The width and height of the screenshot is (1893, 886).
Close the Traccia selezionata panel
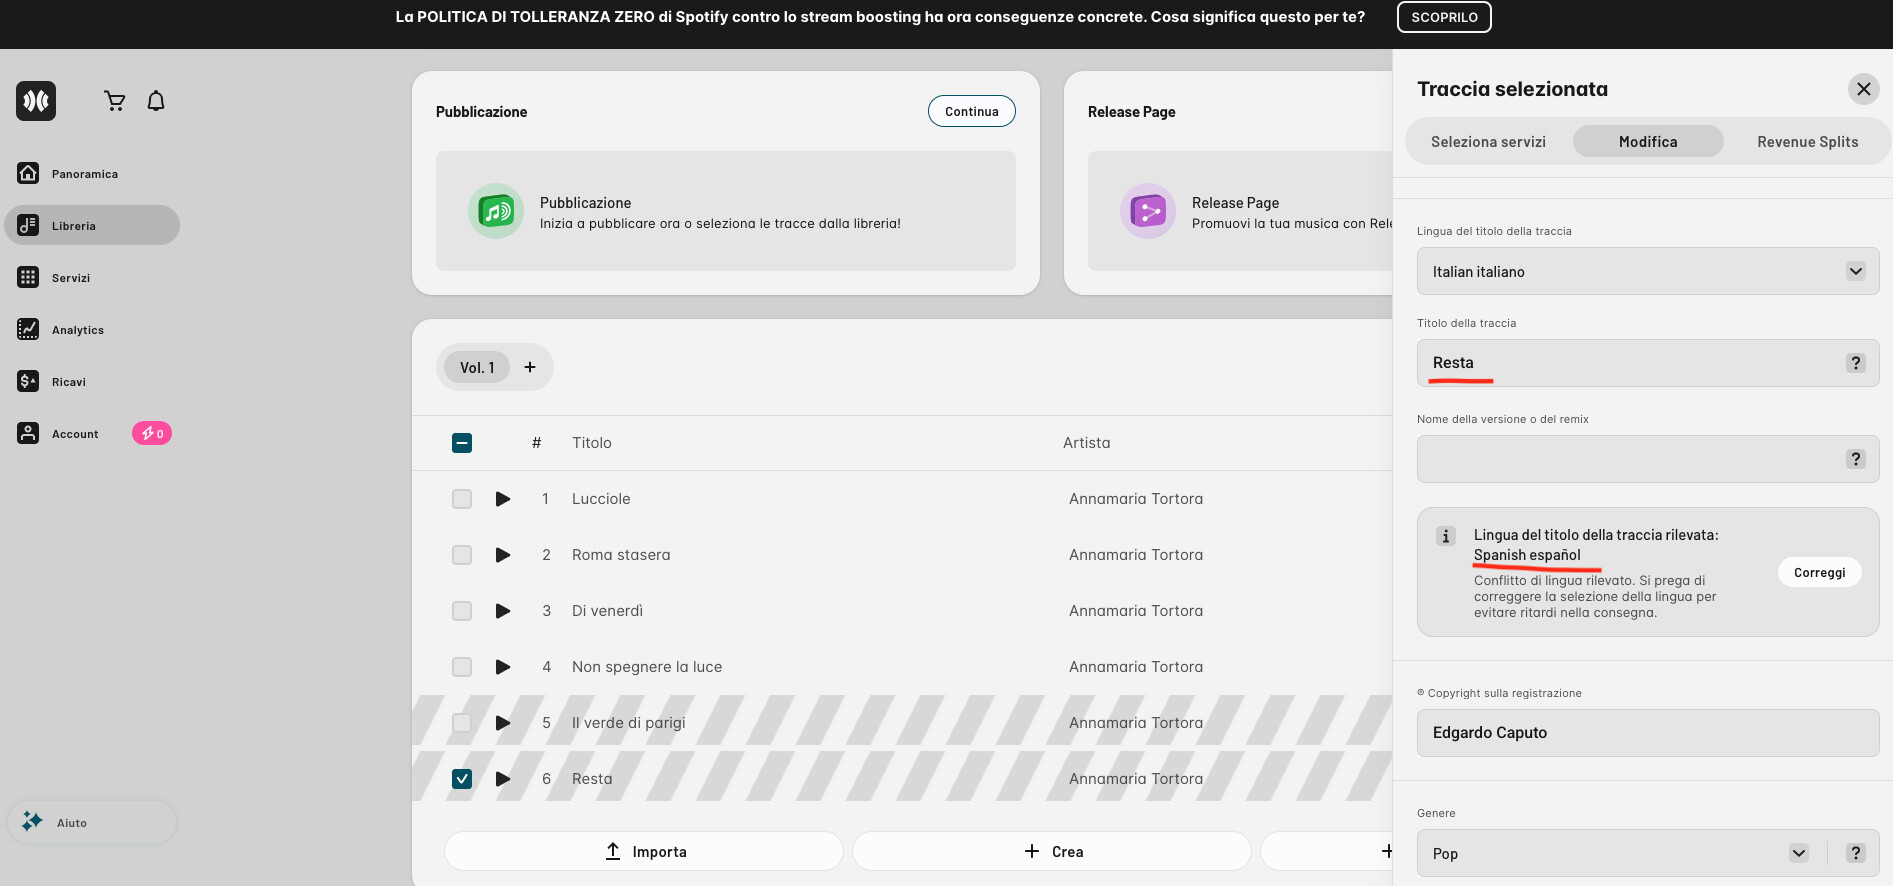1863,89
